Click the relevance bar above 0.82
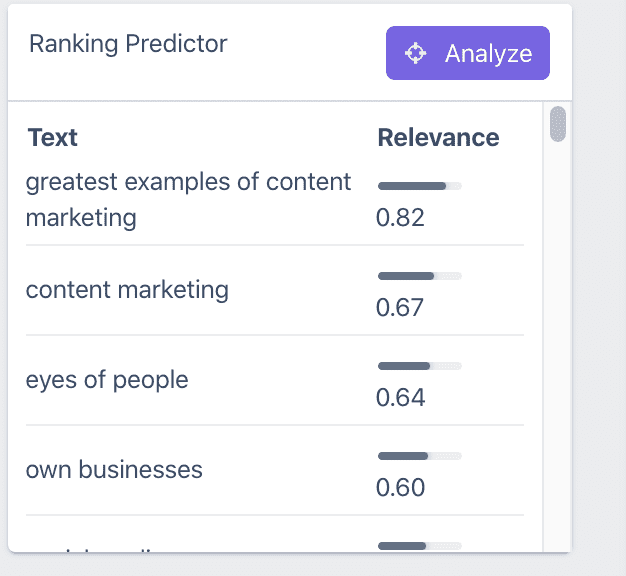 (x=419, y=186)
